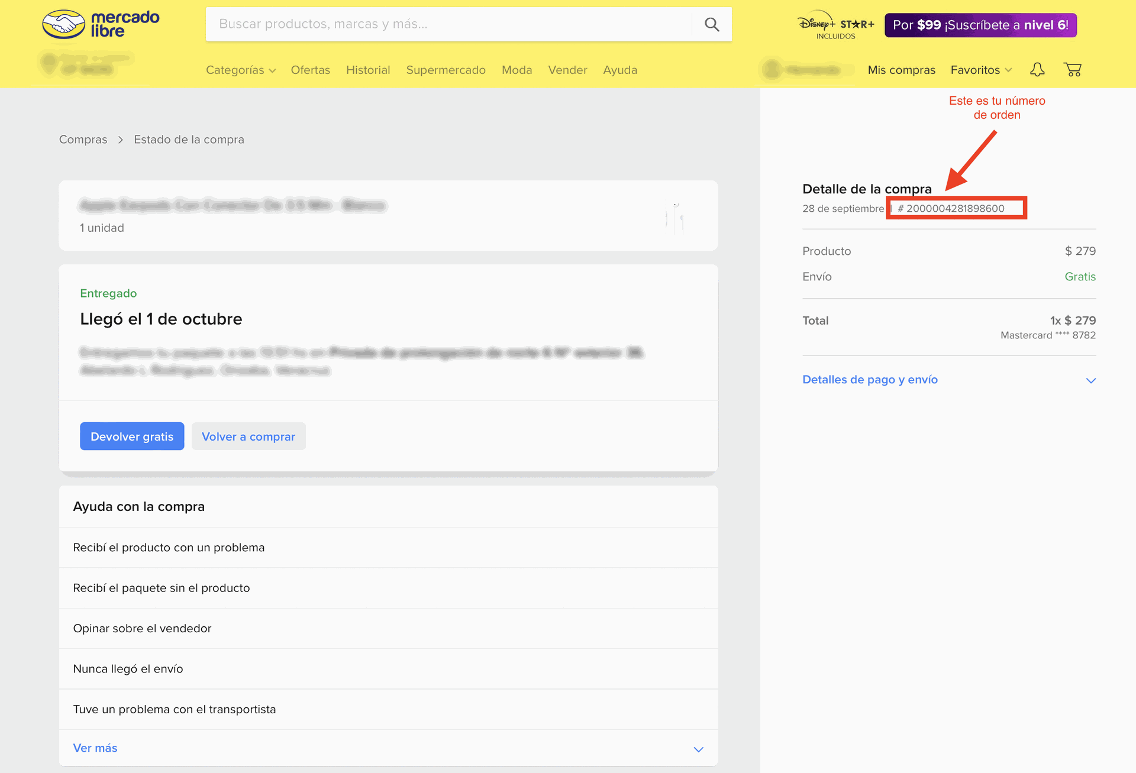Expand Detalles de pago y envío
Screen dimensions: 1136x773
tap(948, 380)
